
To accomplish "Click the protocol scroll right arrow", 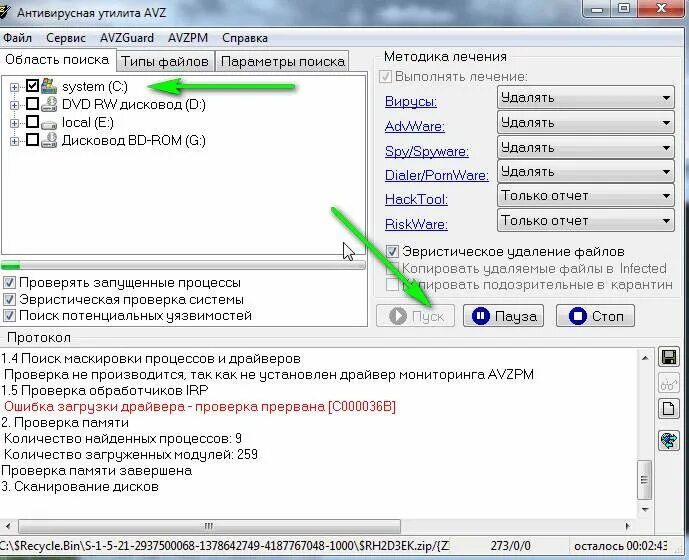I will pos(627,526).
